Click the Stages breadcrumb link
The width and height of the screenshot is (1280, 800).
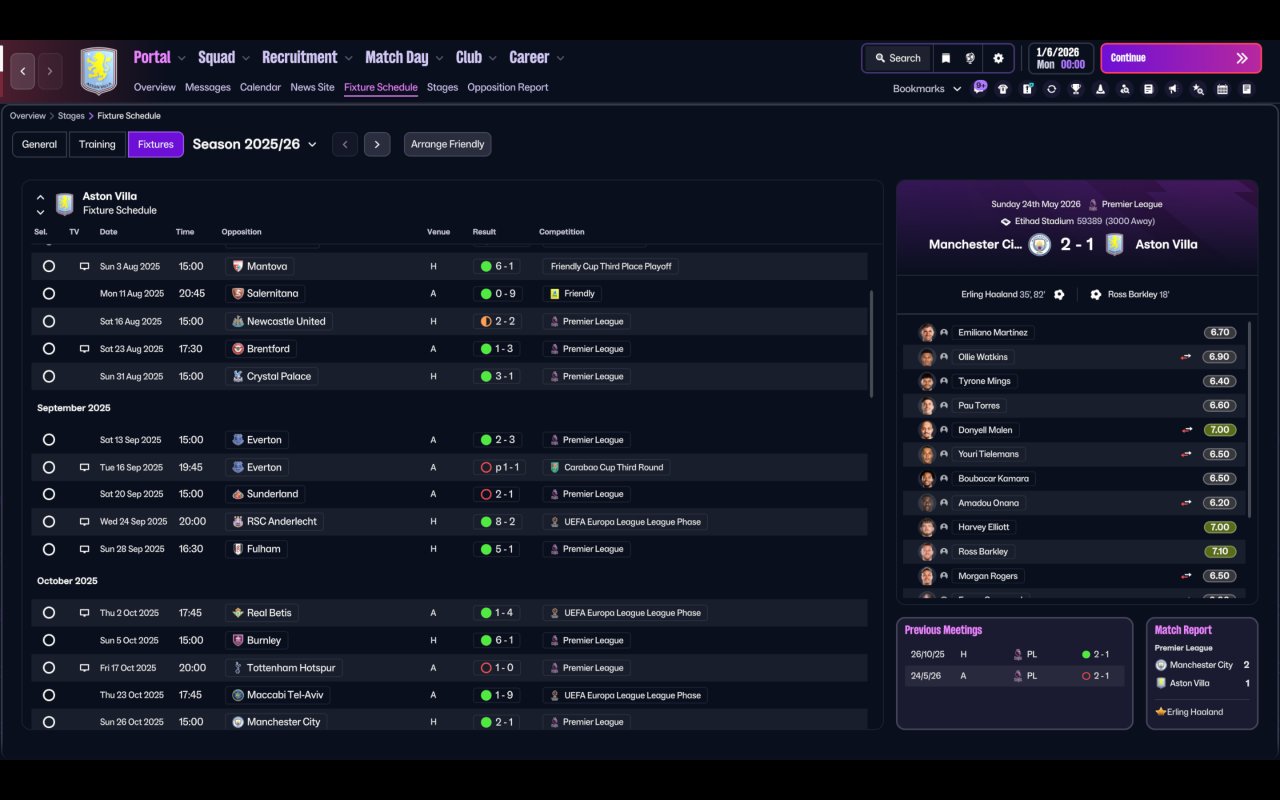coord(71,116)
